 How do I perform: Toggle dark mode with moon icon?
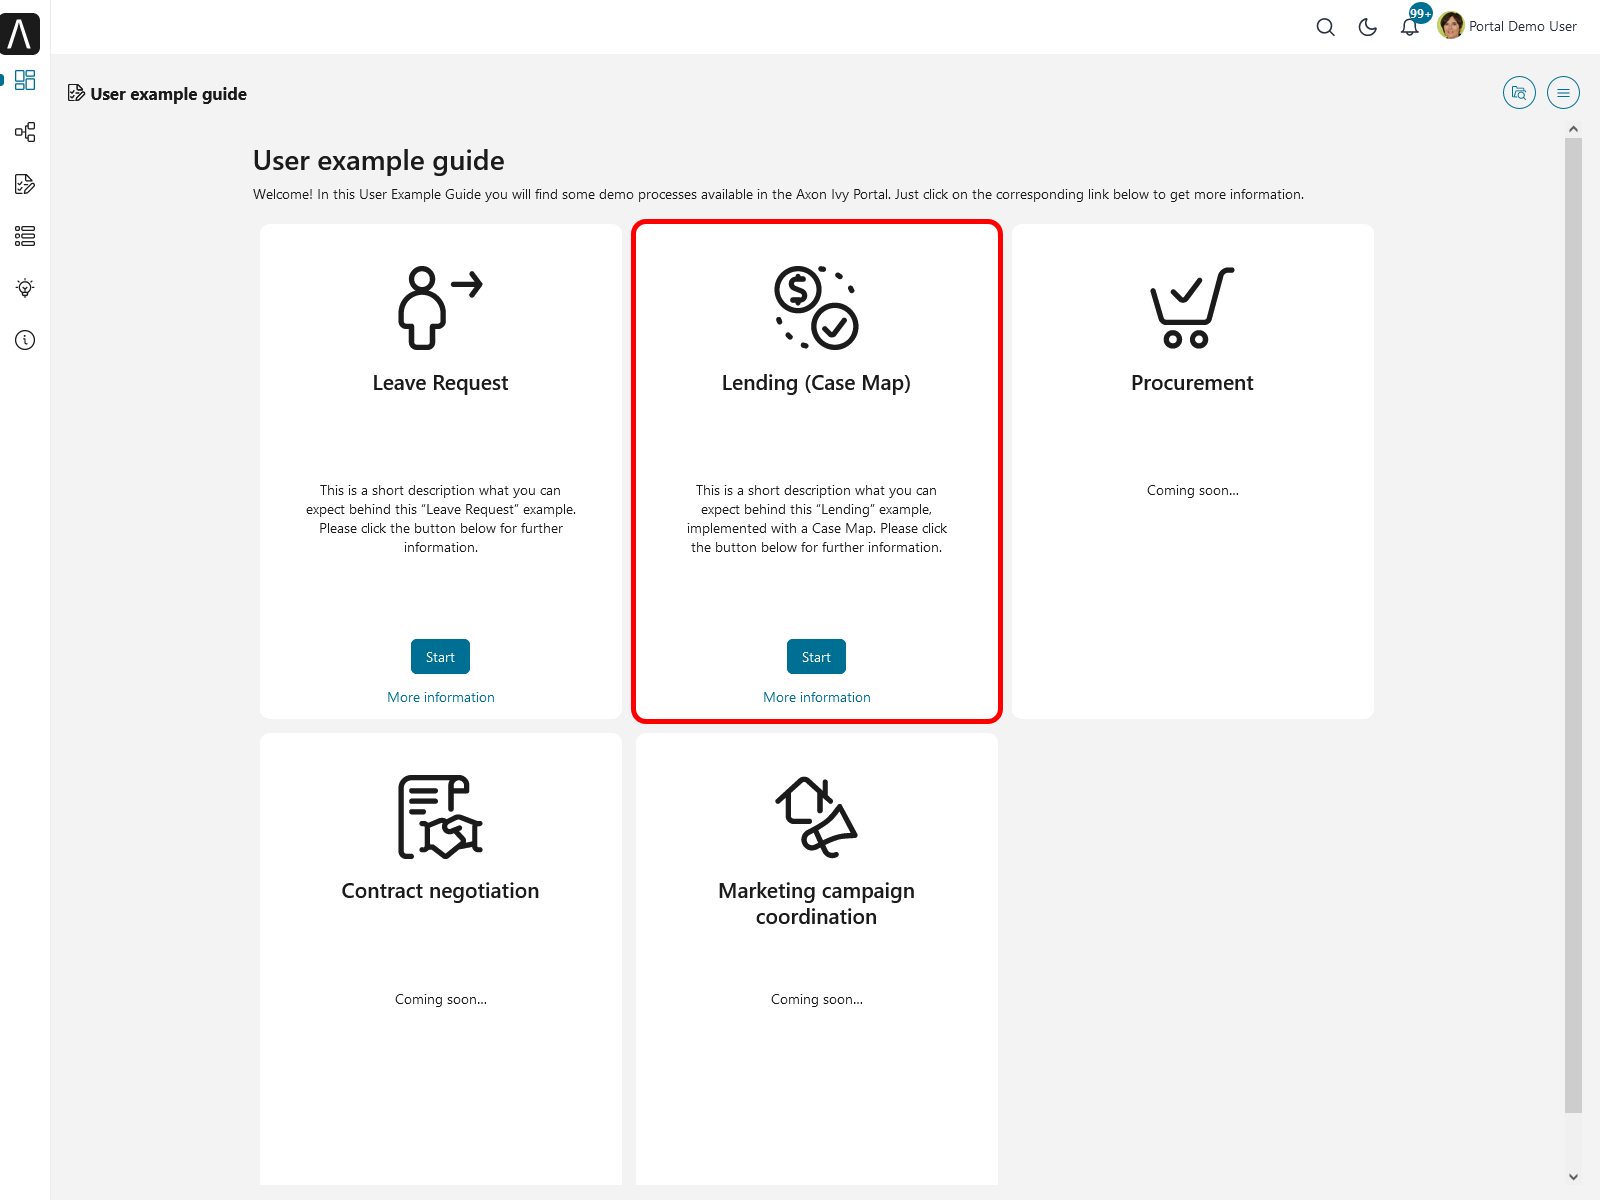tap(1367, 27)
